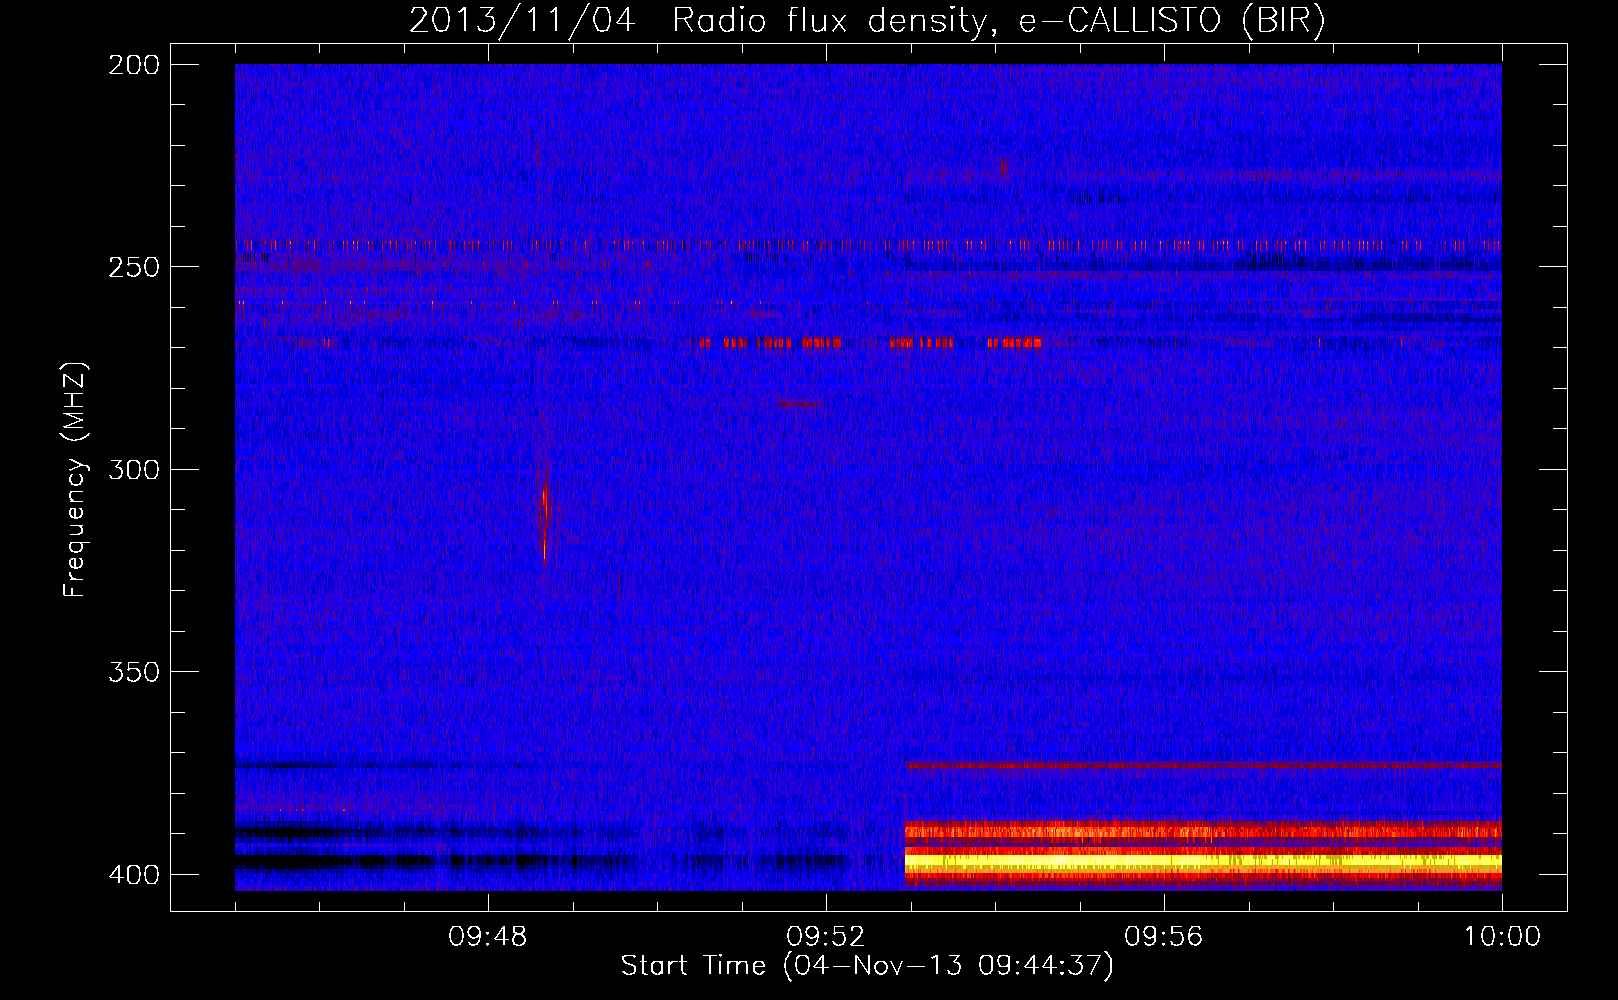Click the 09:52 time tick label
Viewport: 1618px width, 1000px height.
tap(826, 937)
